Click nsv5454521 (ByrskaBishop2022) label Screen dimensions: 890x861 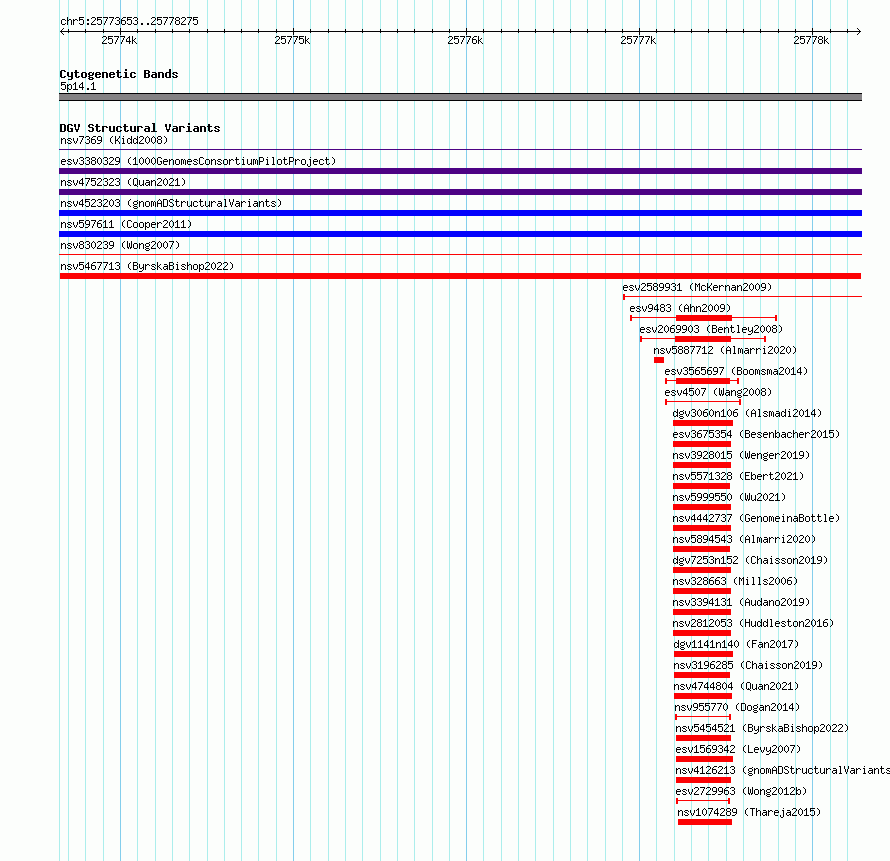click(762, 728)
